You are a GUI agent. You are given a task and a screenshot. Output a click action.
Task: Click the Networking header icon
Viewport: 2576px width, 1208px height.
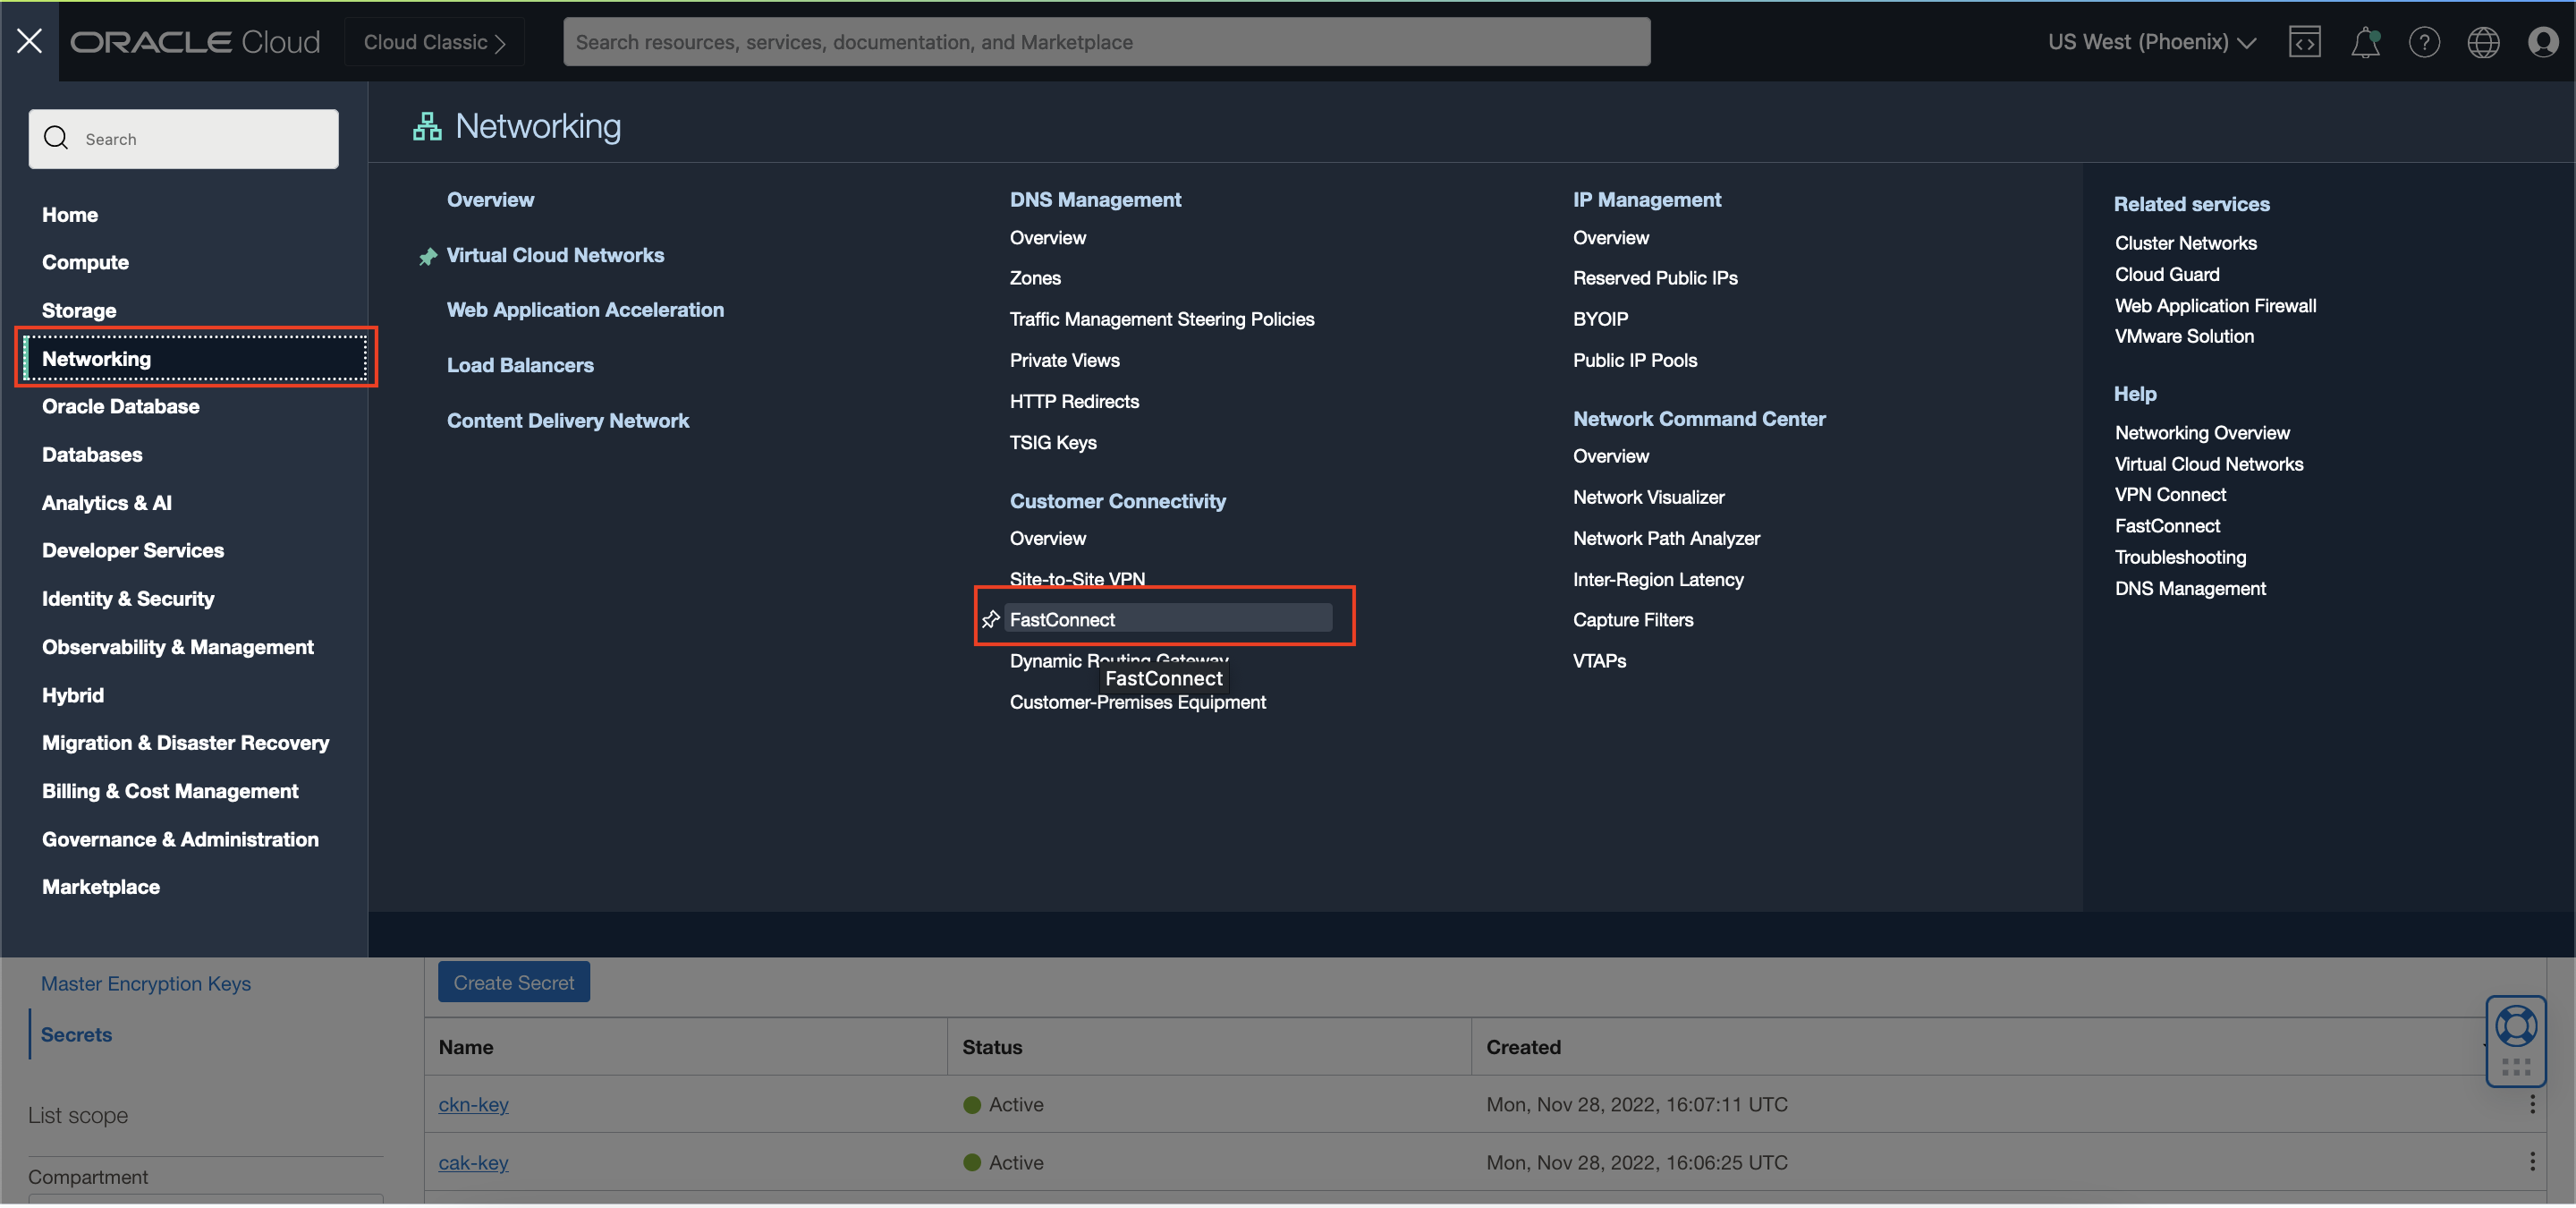pos(427,126)
